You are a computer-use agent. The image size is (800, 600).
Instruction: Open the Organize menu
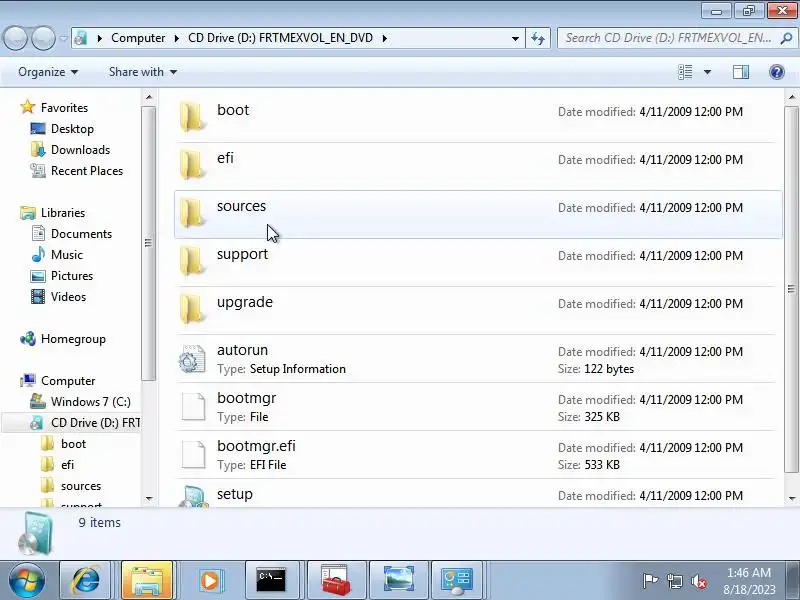(48, 72)
